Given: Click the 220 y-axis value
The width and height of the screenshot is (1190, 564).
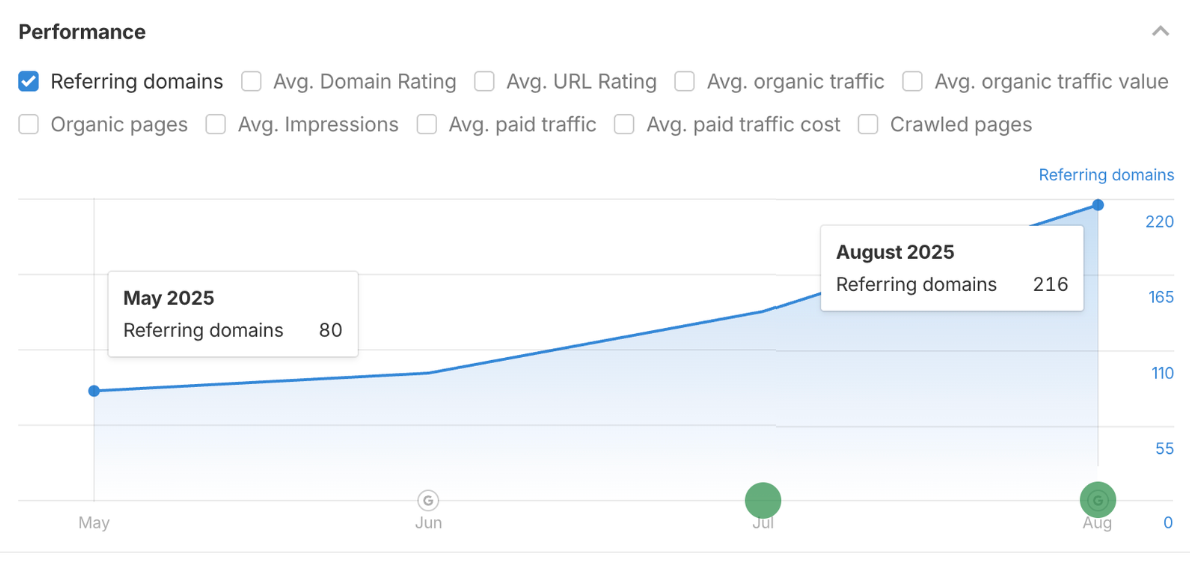Looking at the screenshot, I should tap(1160, 222).
